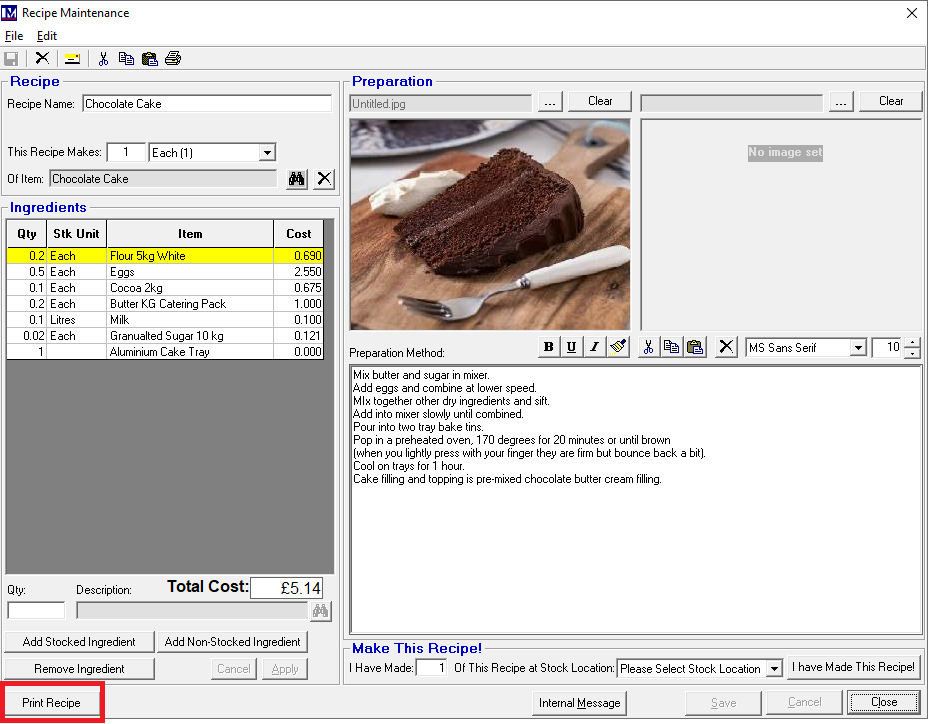929x724 pixels.
Task: Click the binoculars icon next to Description field
Action: (x=321, y=610)
